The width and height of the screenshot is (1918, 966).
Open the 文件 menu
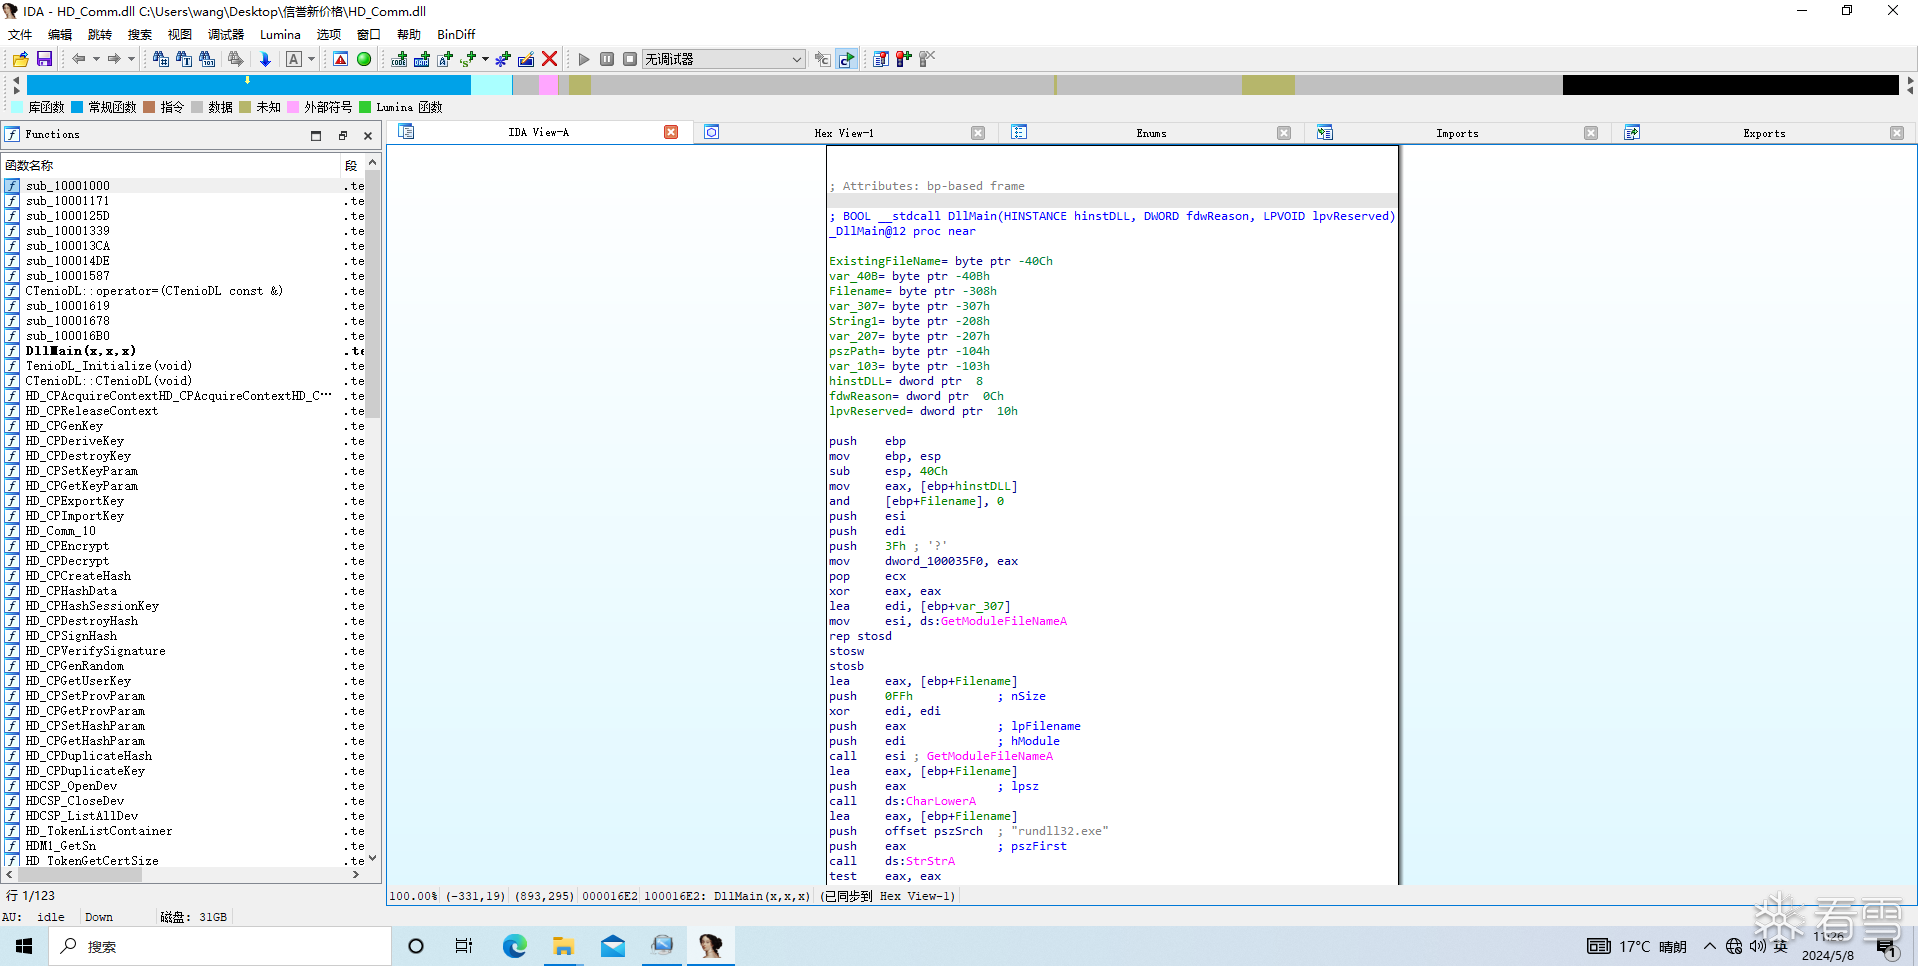[20, 34]
